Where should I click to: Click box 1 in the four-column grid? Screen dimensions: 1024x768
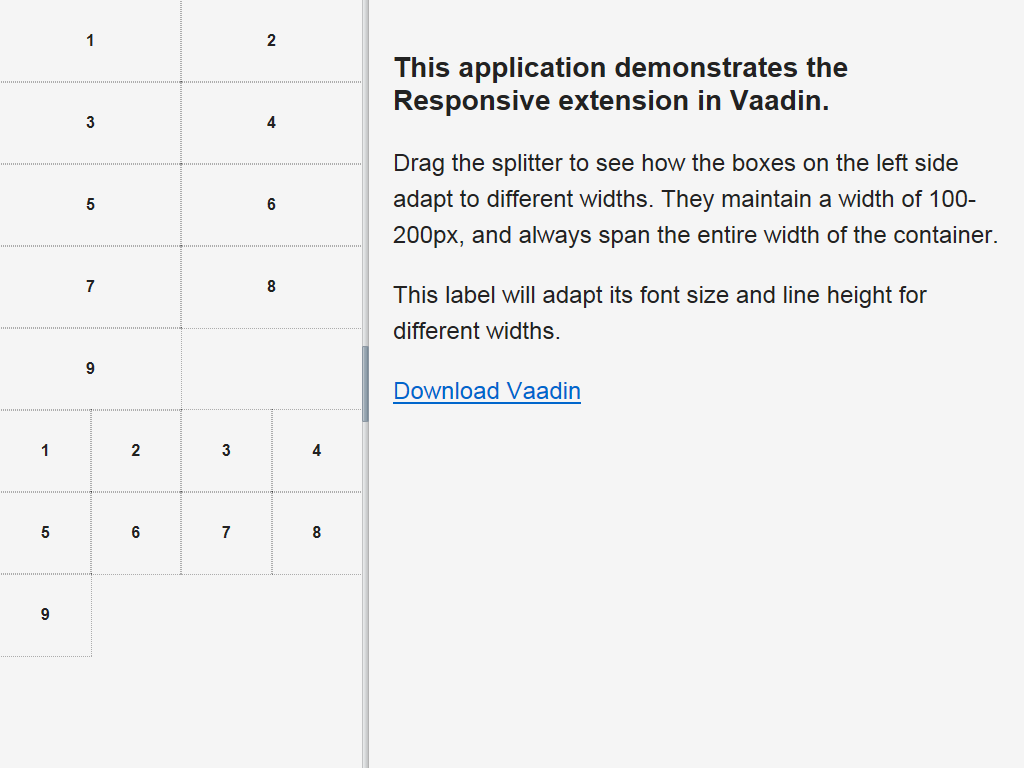pyautogui.click(x=45, y=451)
